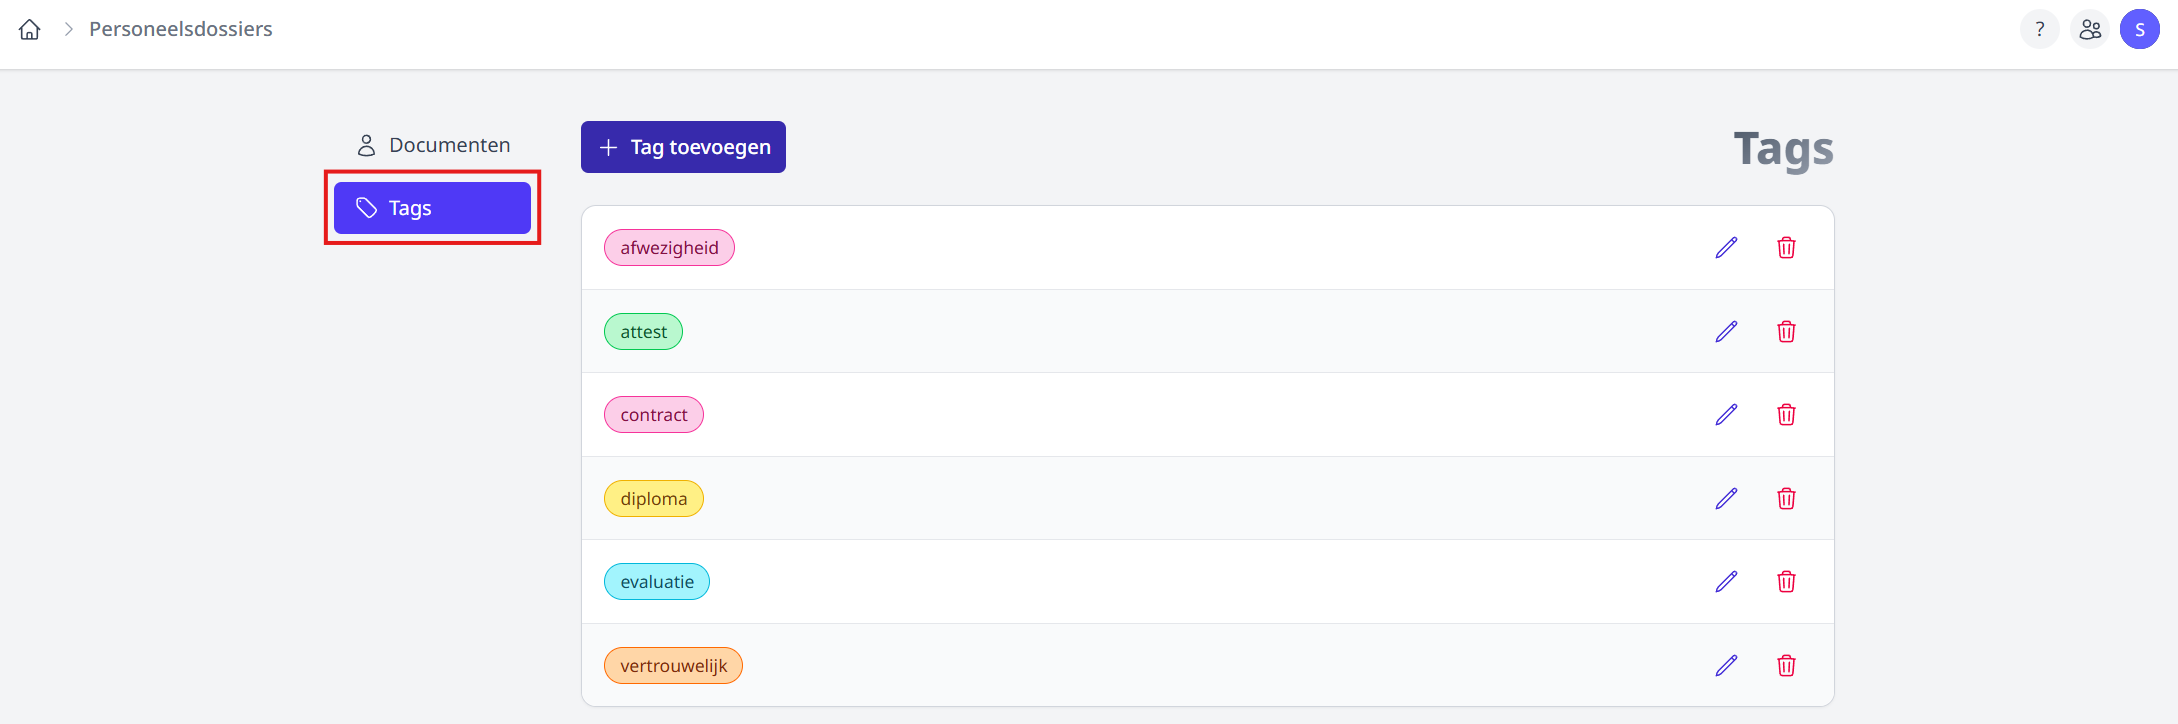Delete the contract tag

[x=1786, y=415]
